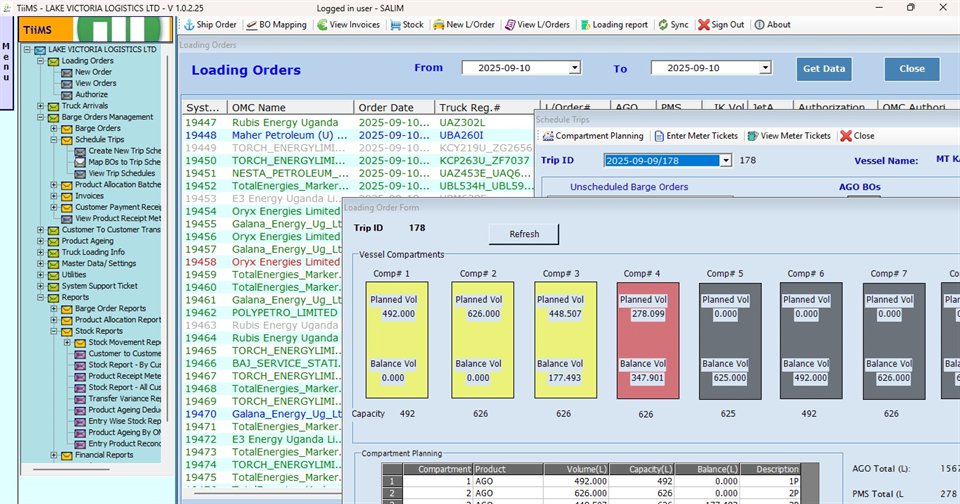This screenshot has width=960, height=504.
Task: Open the BO Mapping toolbar item
Action: [x=276, y=24]
